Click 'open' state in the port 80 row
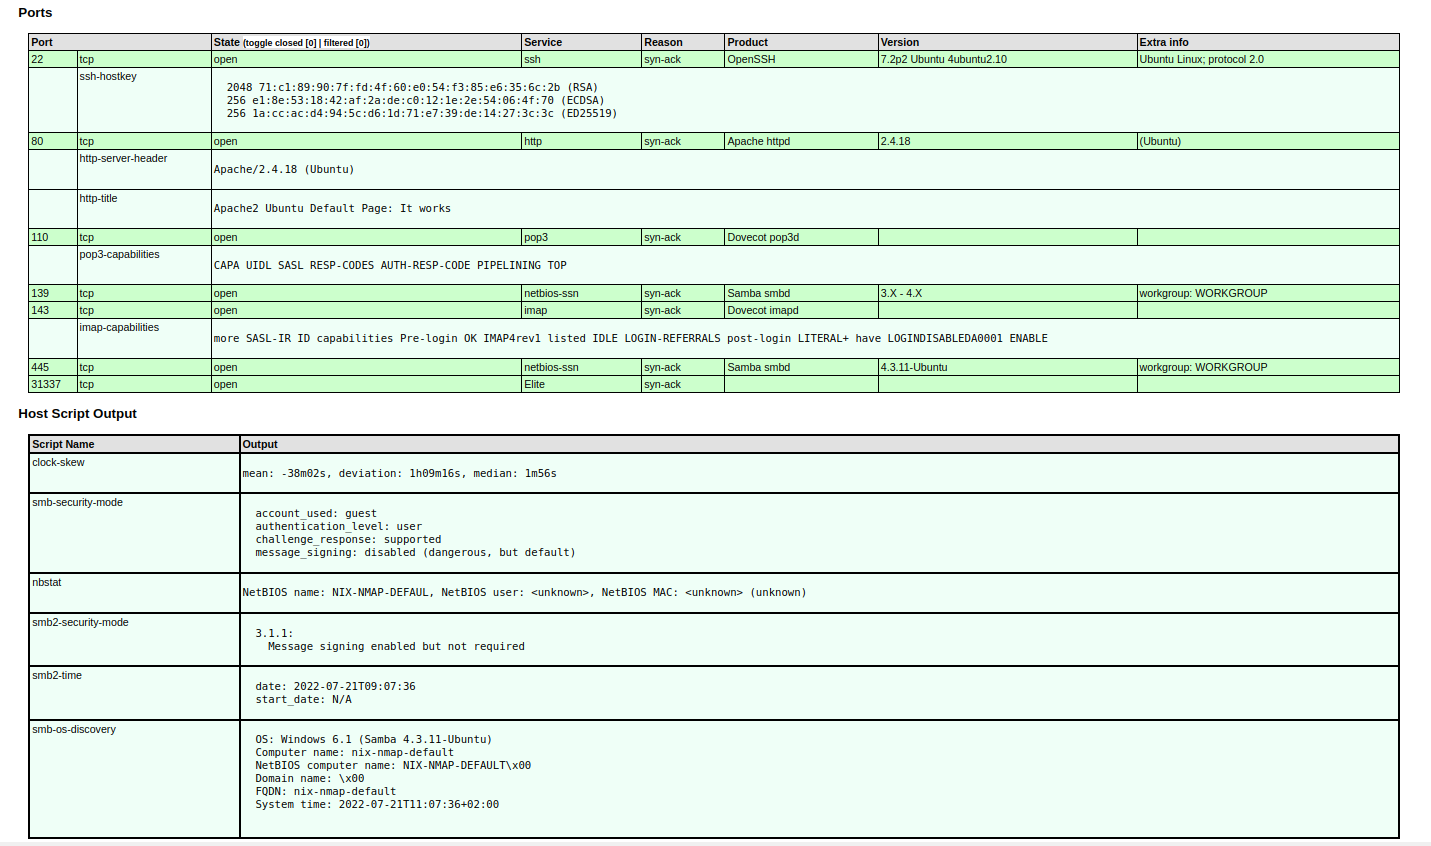The height and width of the screenshot is (846, 1431). click(366, 141)
